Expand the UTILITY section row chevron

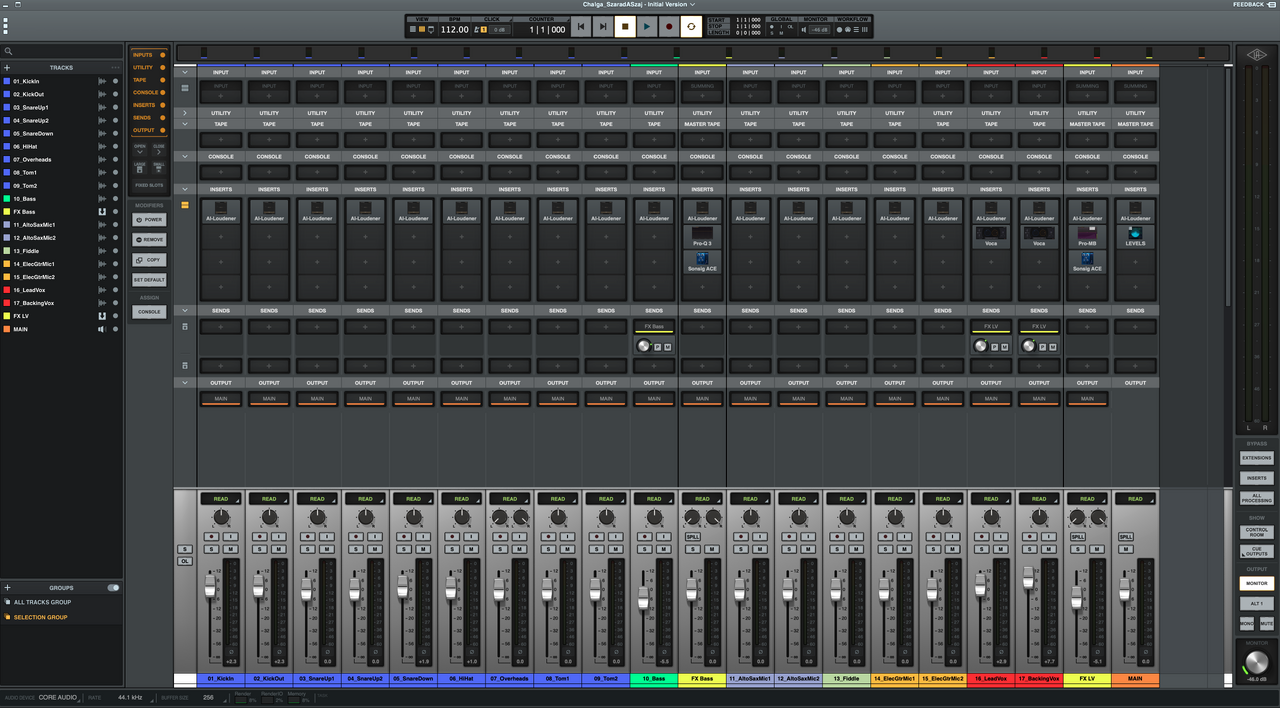[x=185, y=113]
